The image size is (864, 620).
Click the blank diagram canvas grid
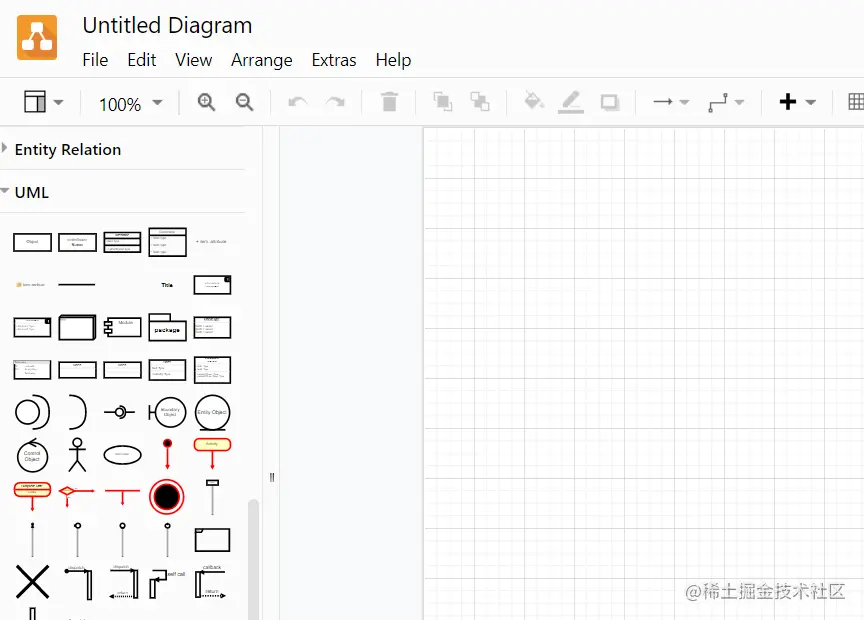[644, 374]
